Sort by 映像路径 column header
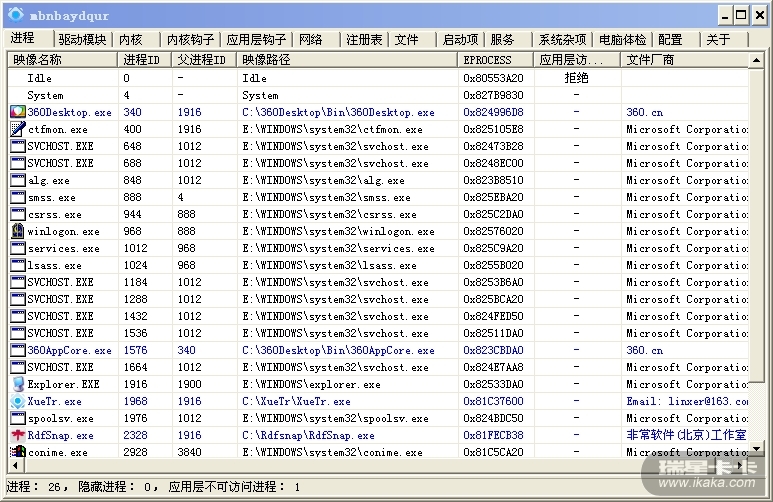This screenshot has width=773, height=502. pyautogui.click(x=348, y=60)
